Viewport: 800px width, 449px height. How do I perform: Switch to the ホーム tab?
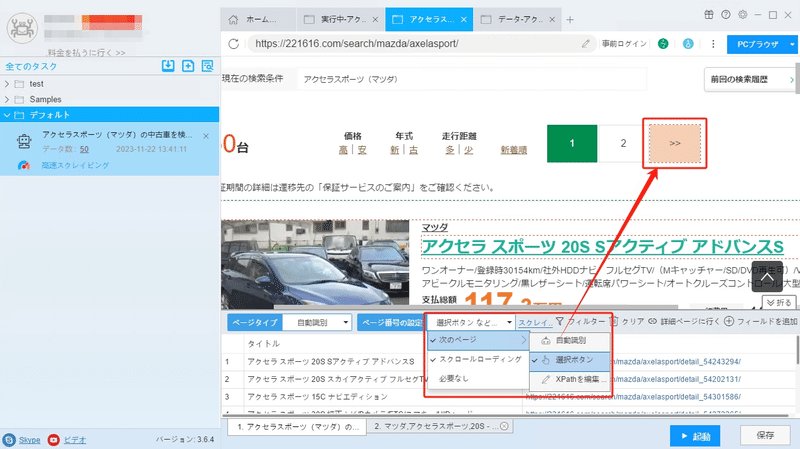258,19
